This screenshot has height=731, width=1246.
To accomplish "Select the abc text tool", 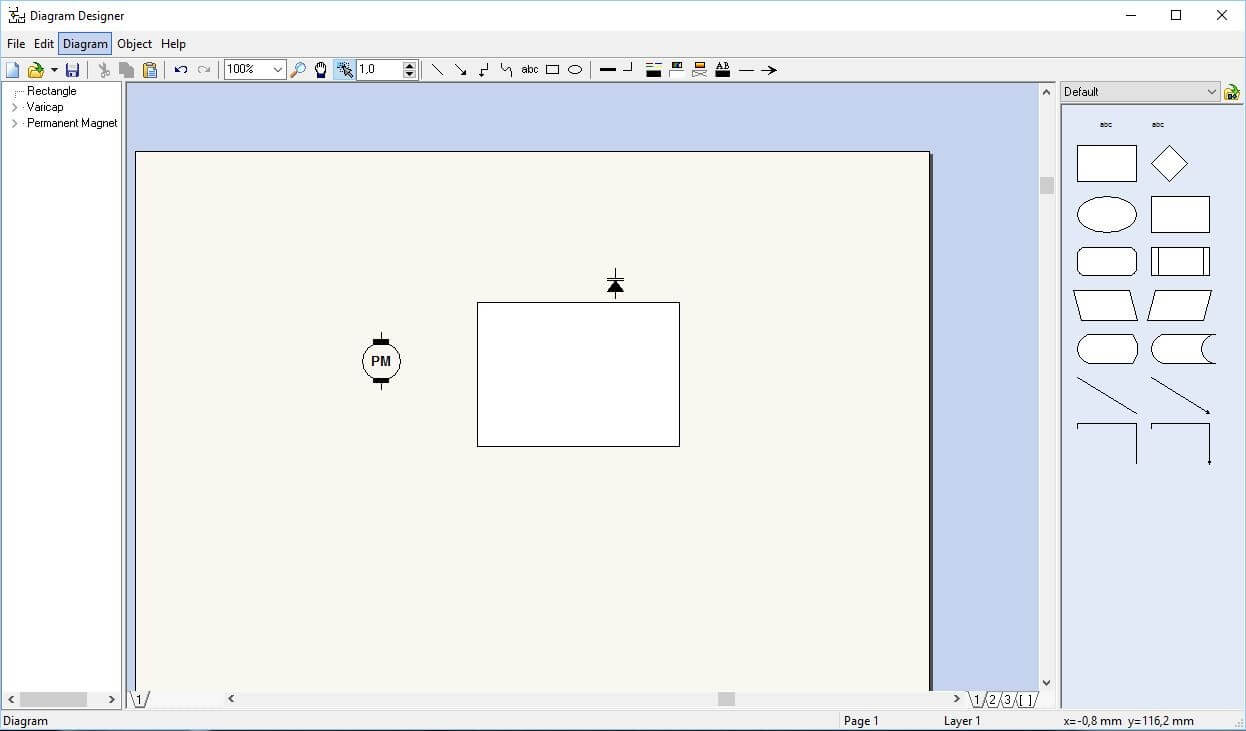I will pos(530,70).
